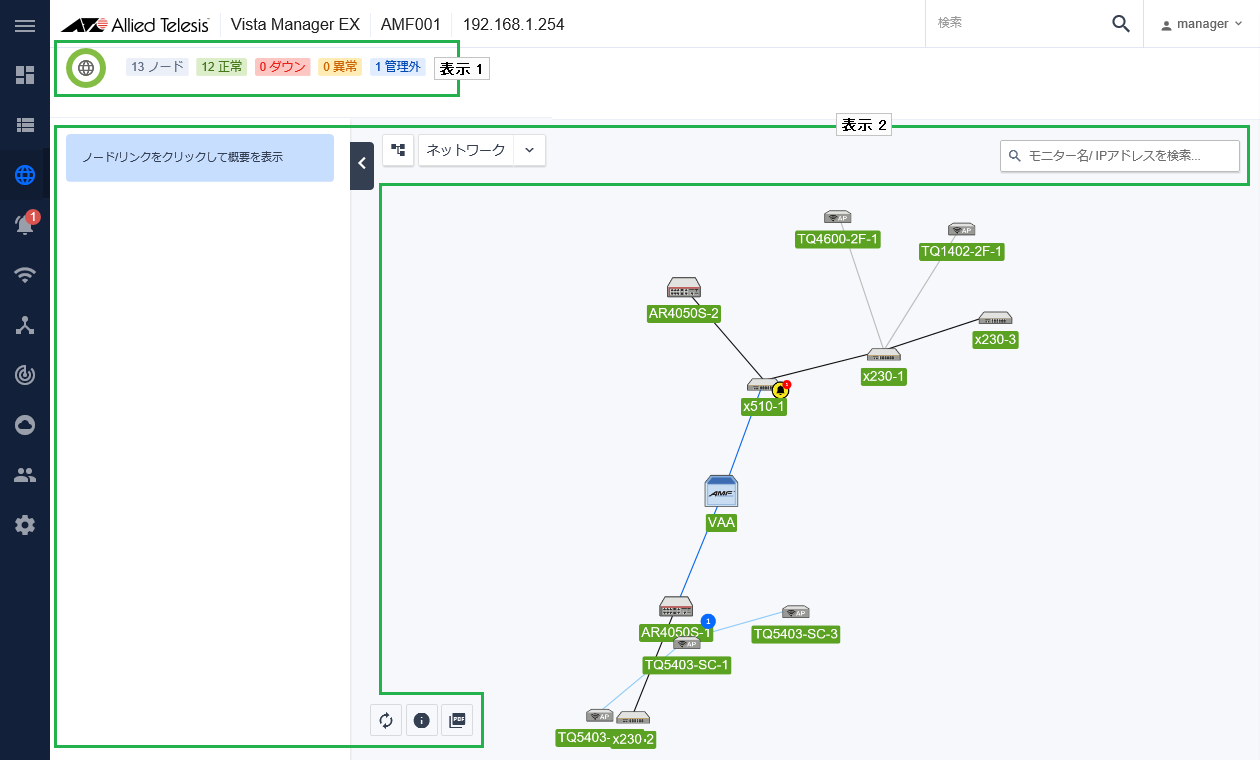Select the network map globe icon in sidebar
The image size is (1260, 760).
coord(25,176)
